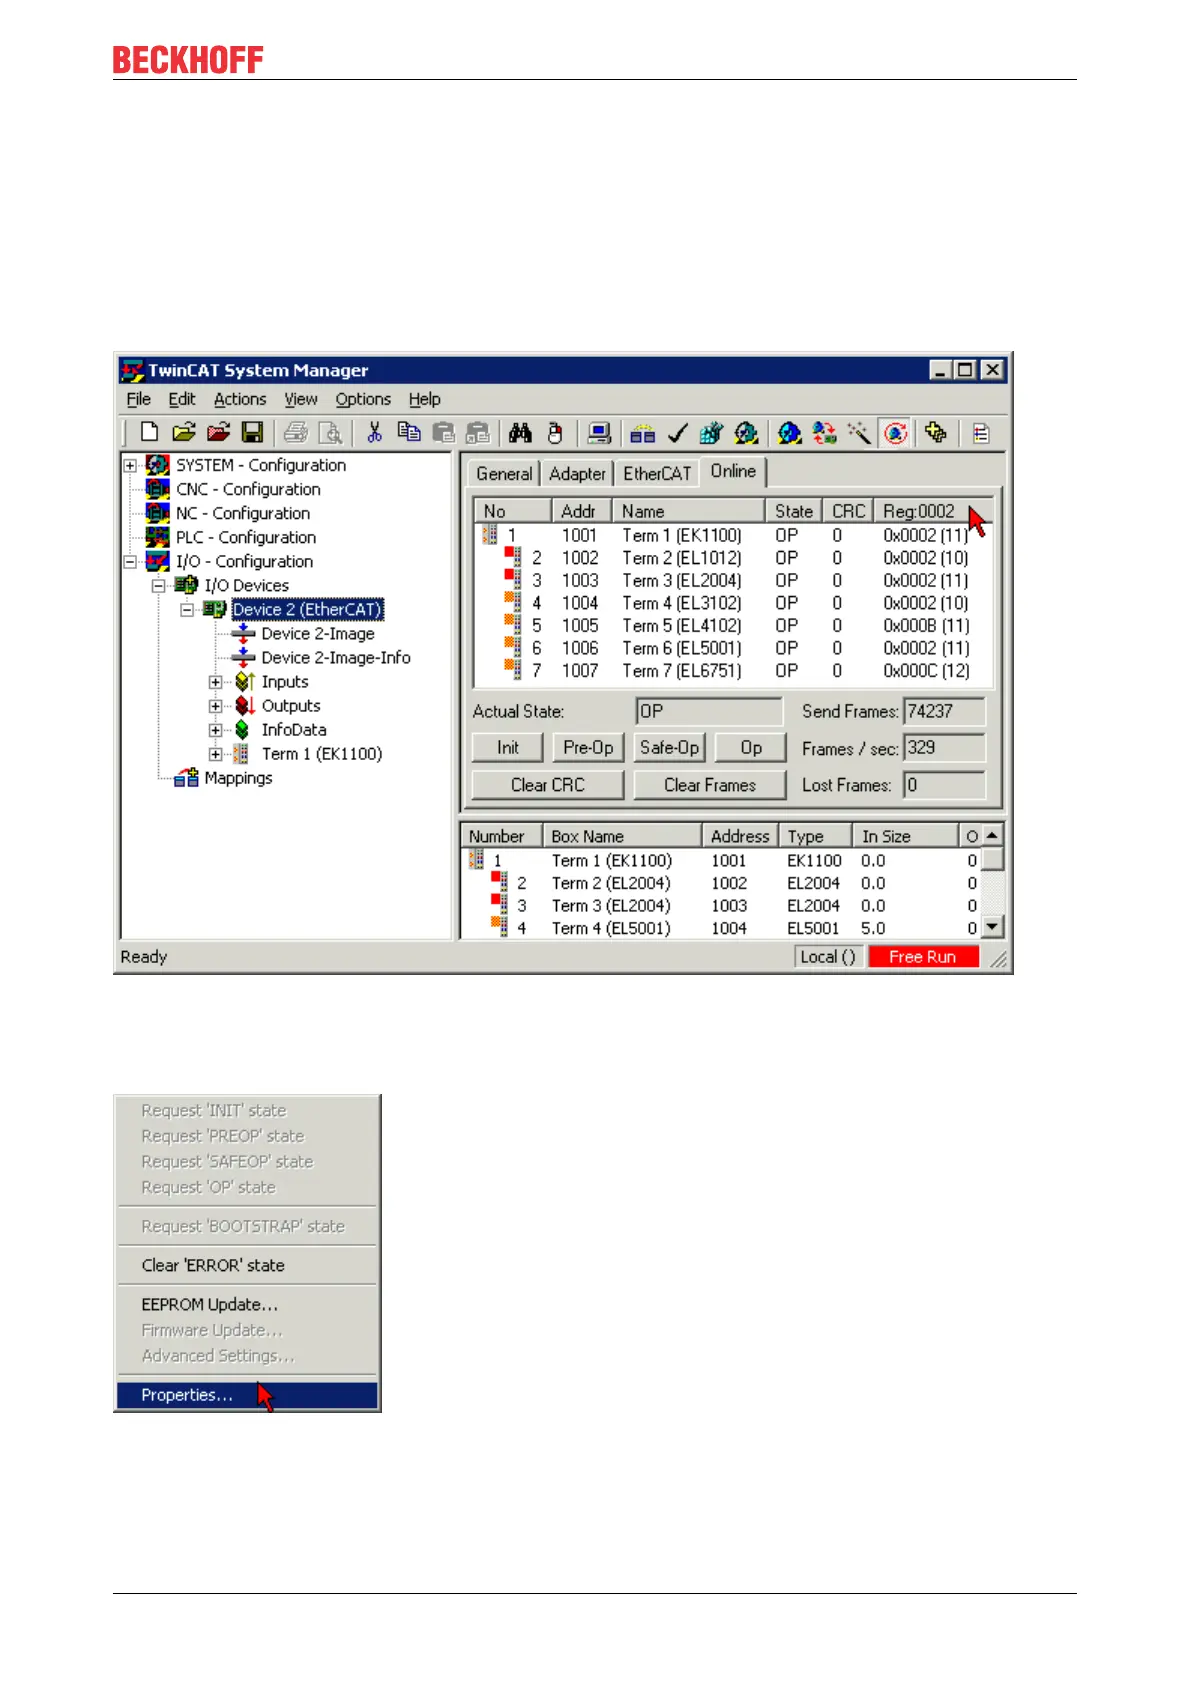The height and width of the screenshot is (1684, 1191).
Task: Select Properties... in the context menu
Action: click(247, 1395)
